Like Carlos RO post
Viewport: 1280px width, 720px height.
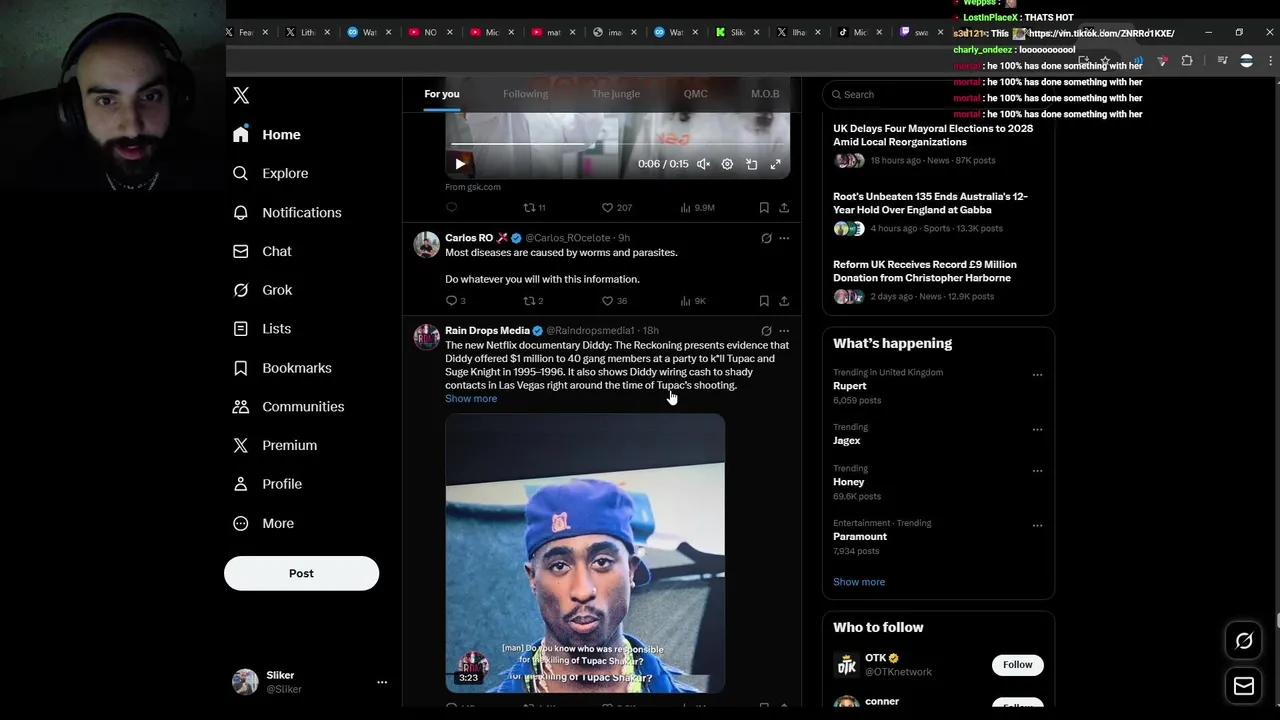(614, 301)
